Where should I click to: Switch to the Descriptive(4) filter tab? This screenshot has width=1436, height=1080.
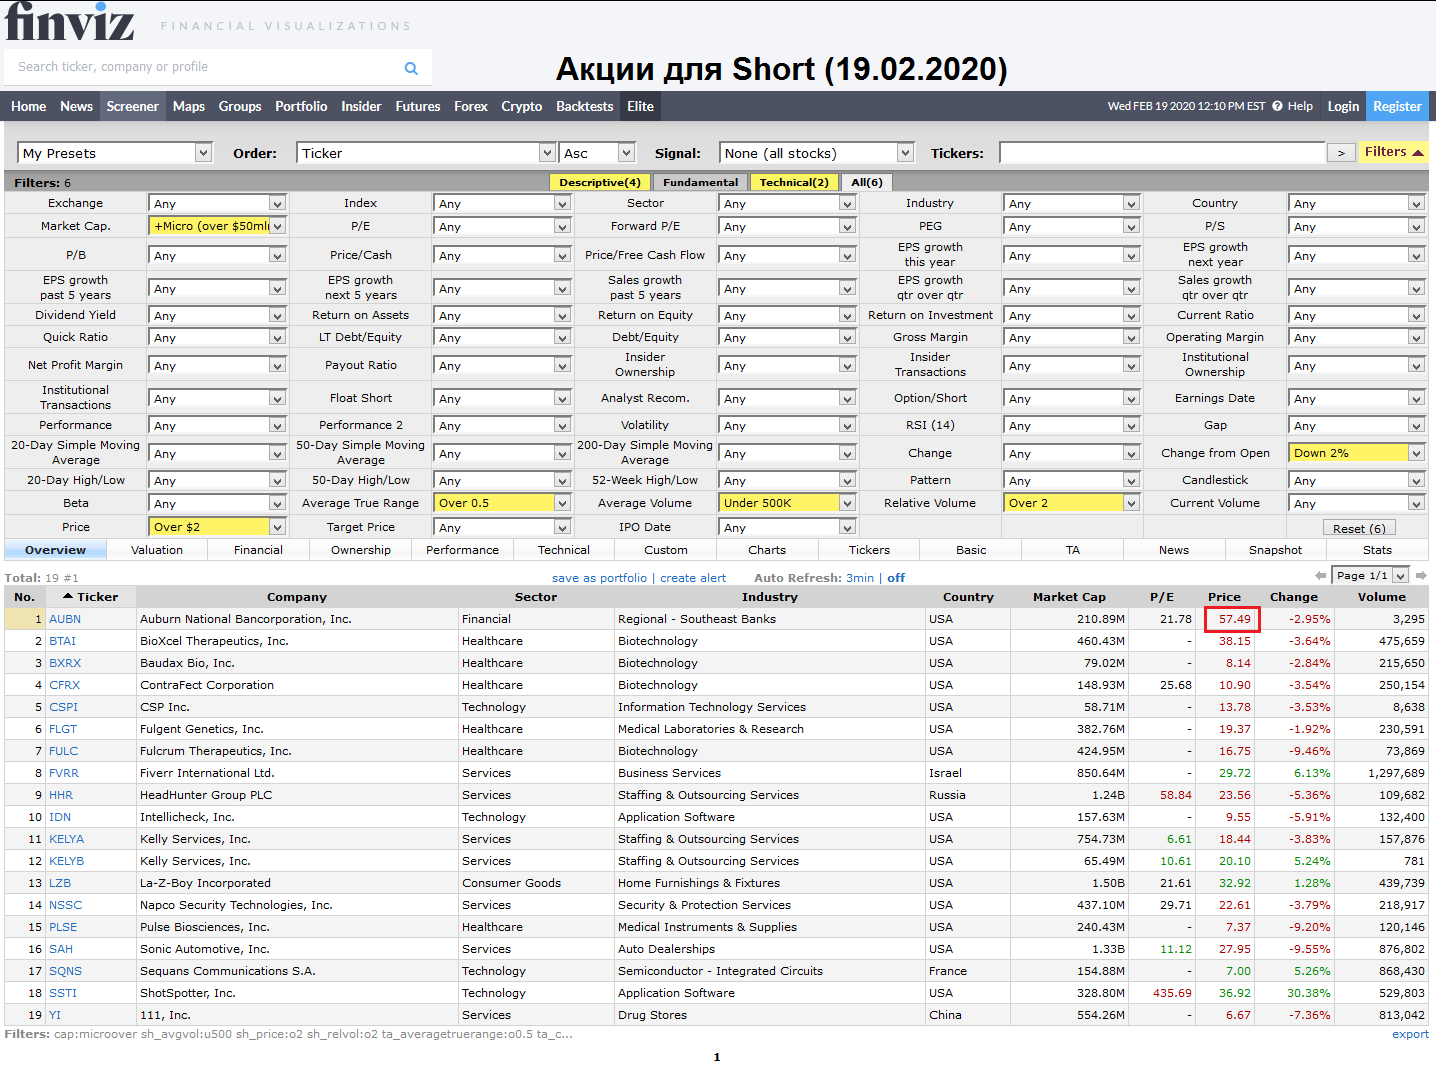600,182
